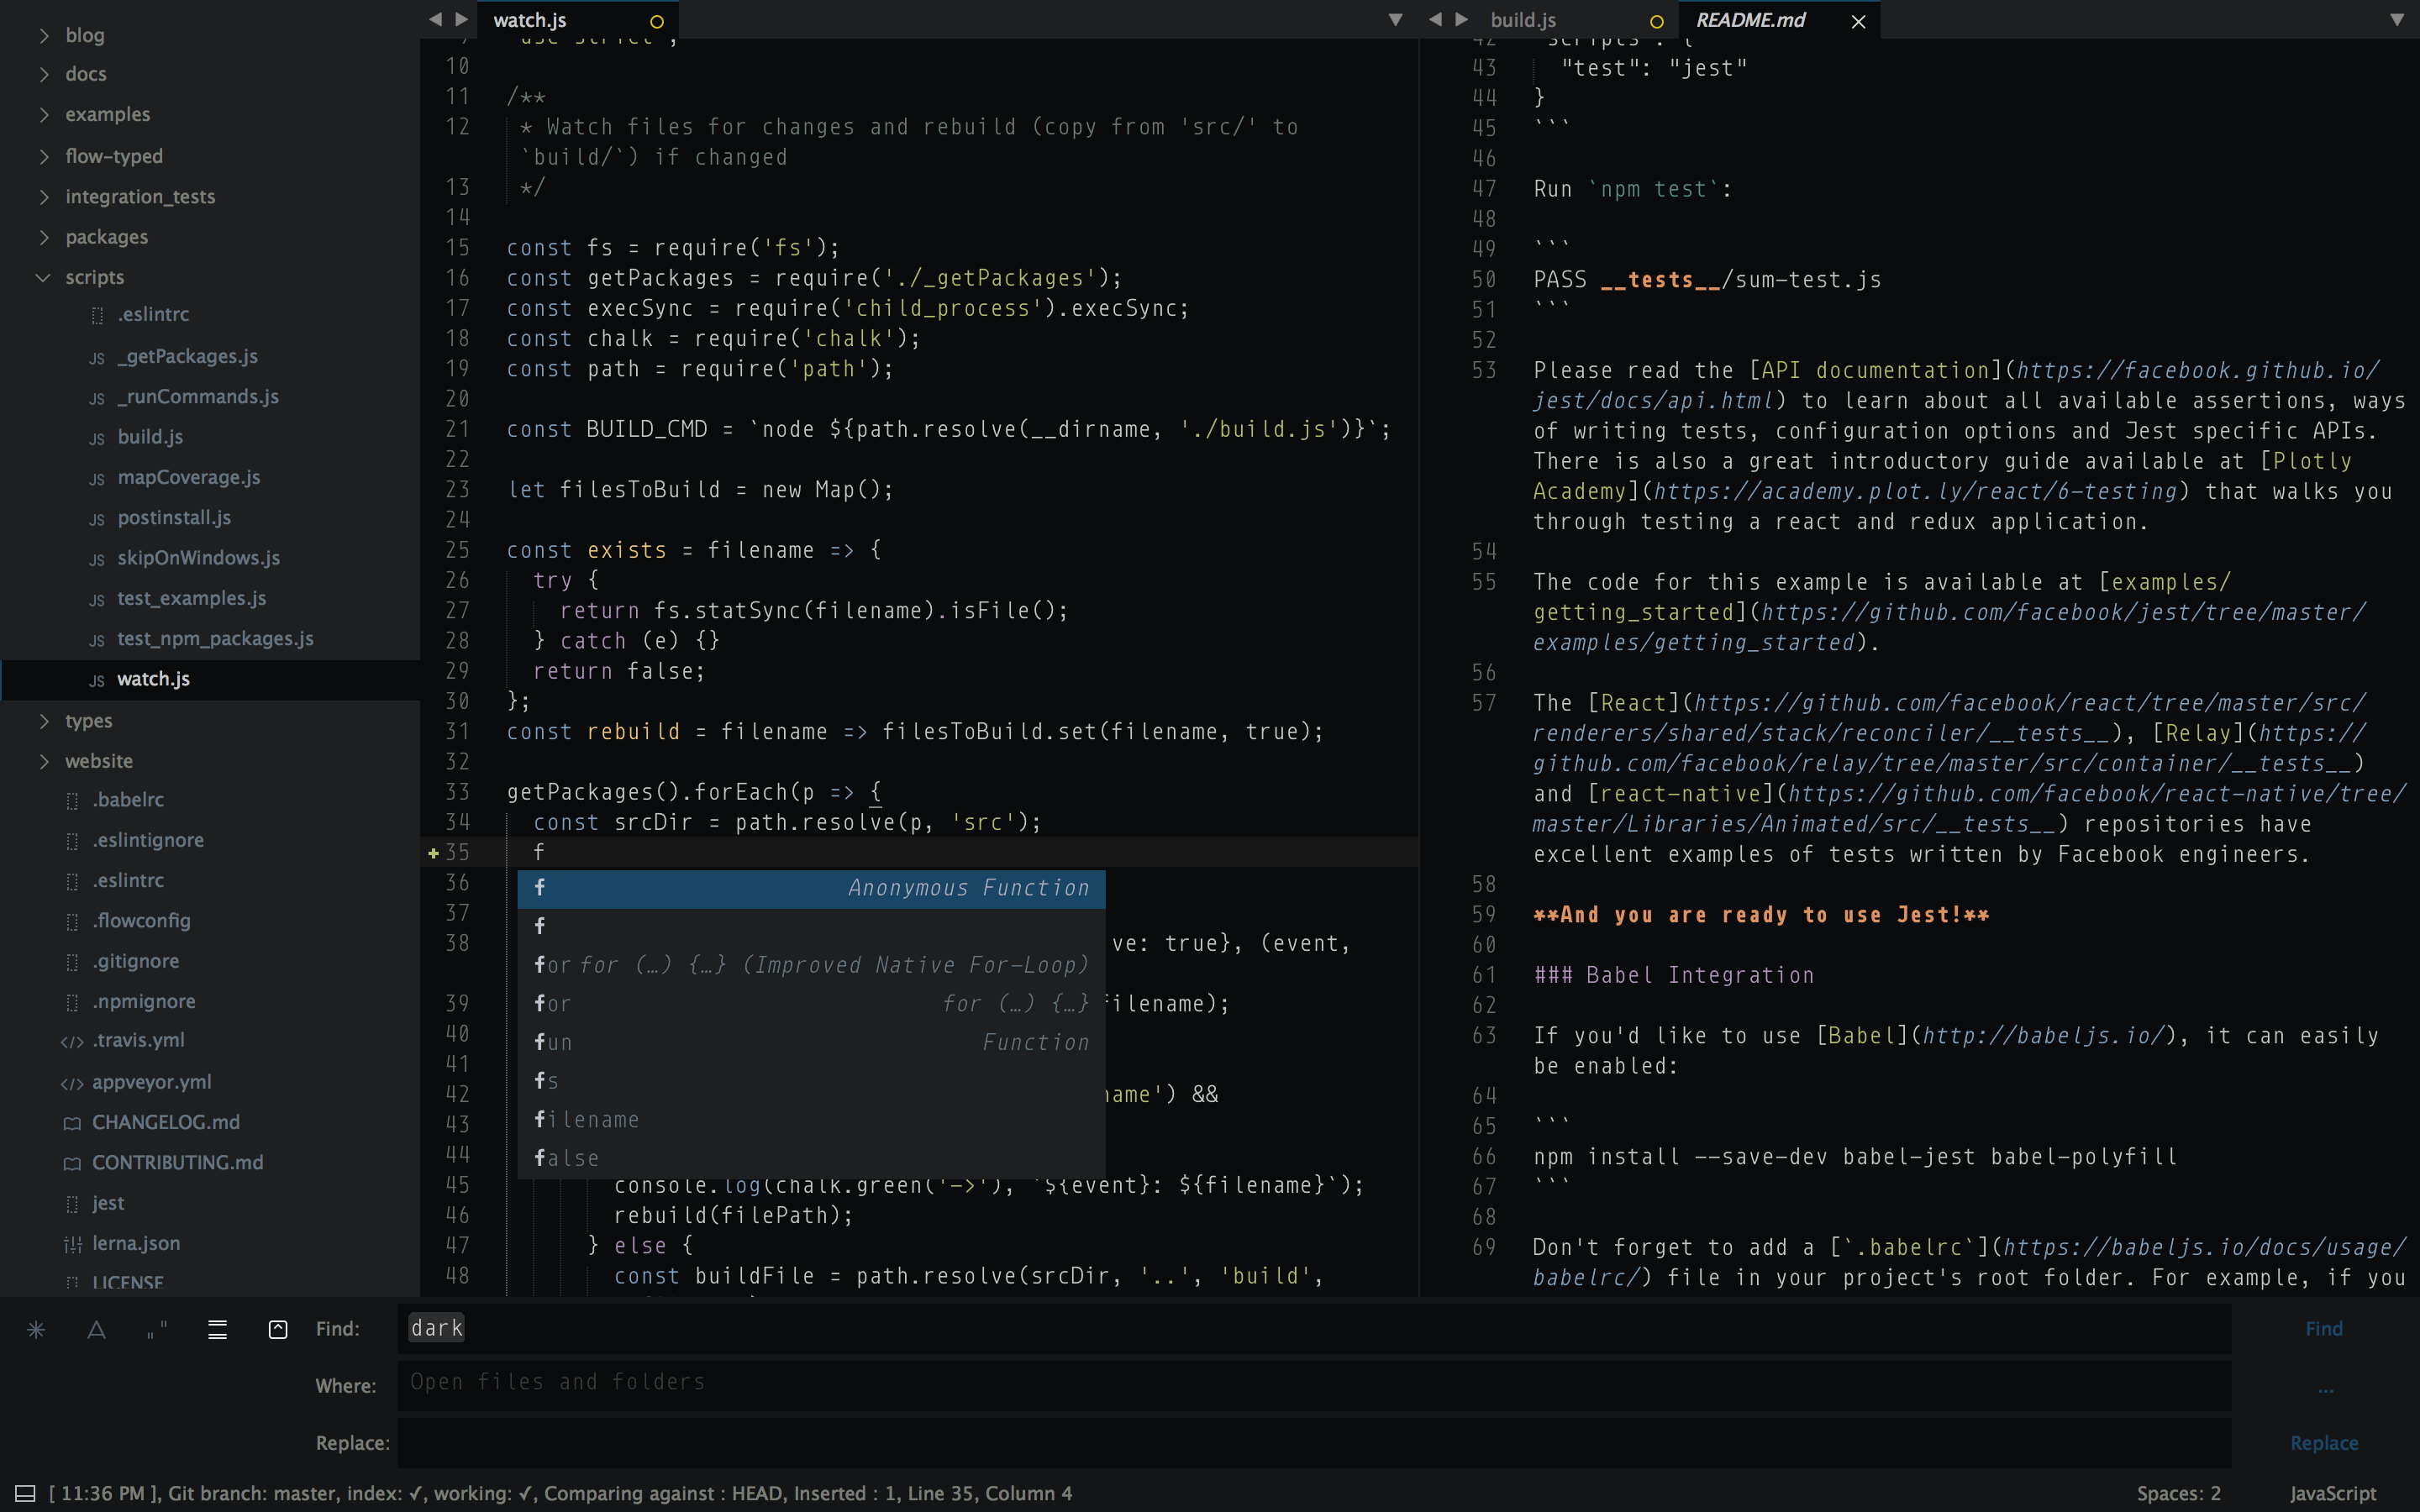The width and height of the screenshot is (2420, 1512).
Task: Click the code icon beside .travis.yml
Action: (x=72, y=1041)
